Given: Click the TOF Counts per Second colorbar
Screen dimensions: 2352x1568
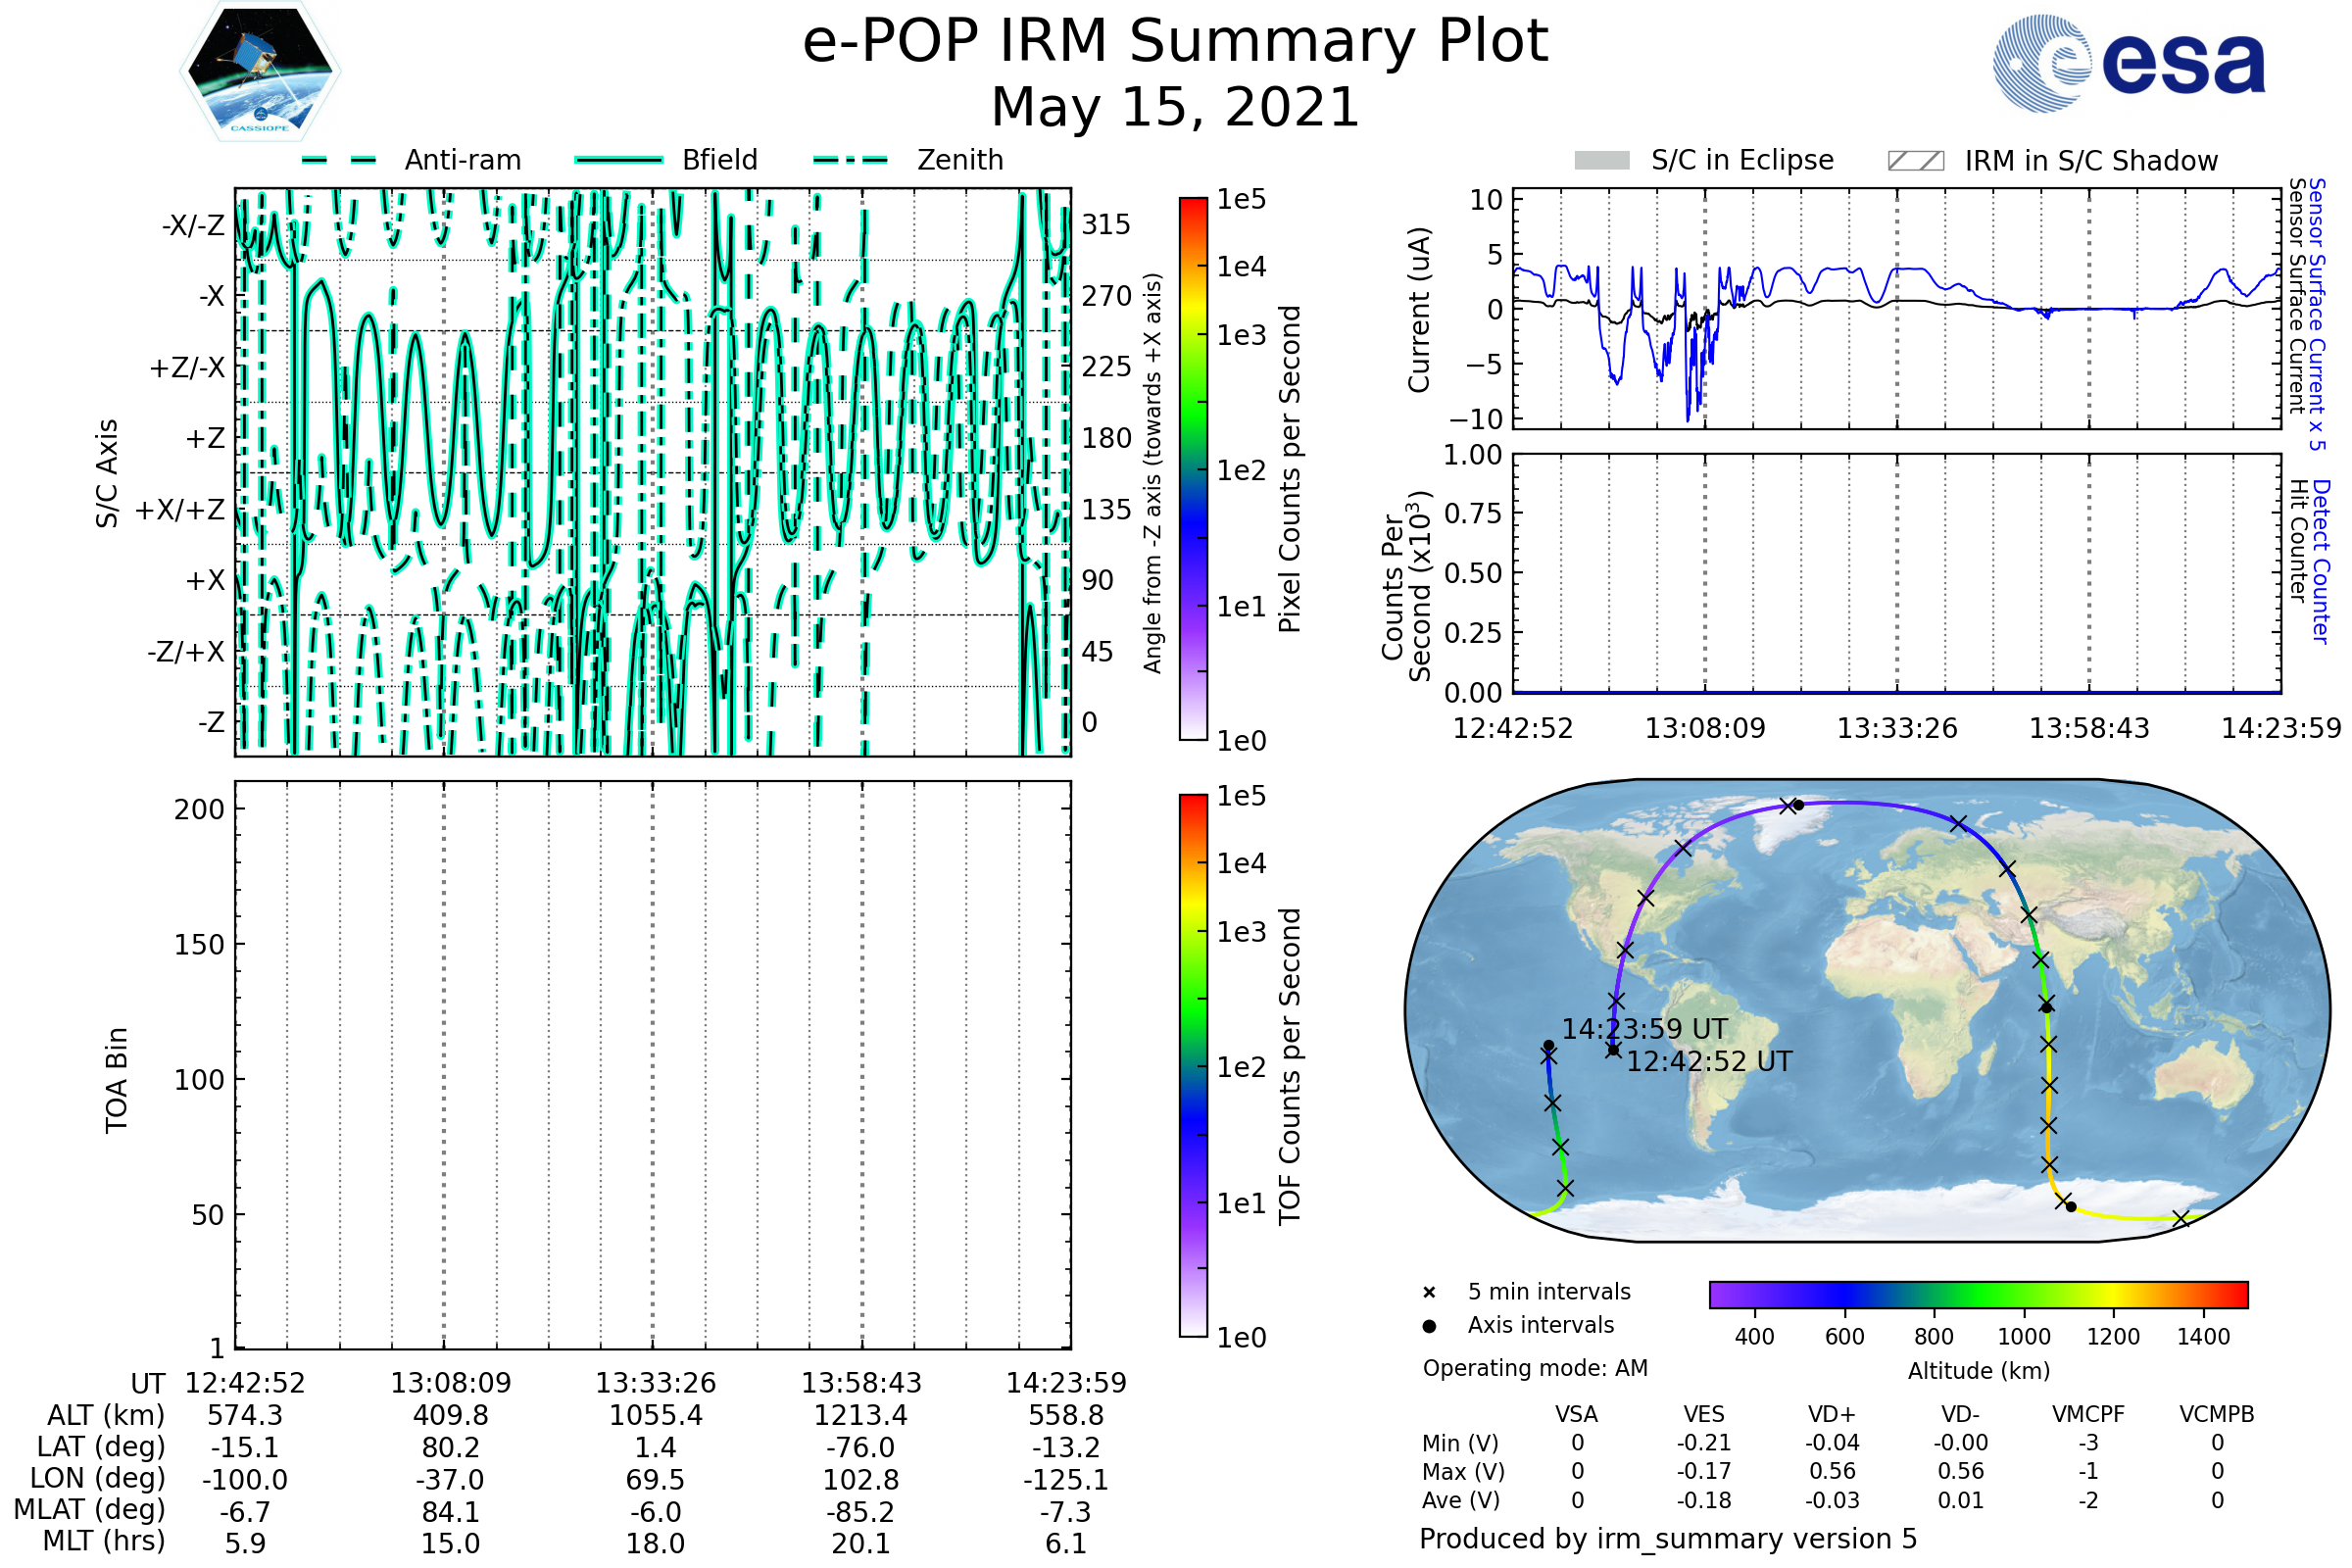Looking at the screenshot, I should pos(1193,1065).
